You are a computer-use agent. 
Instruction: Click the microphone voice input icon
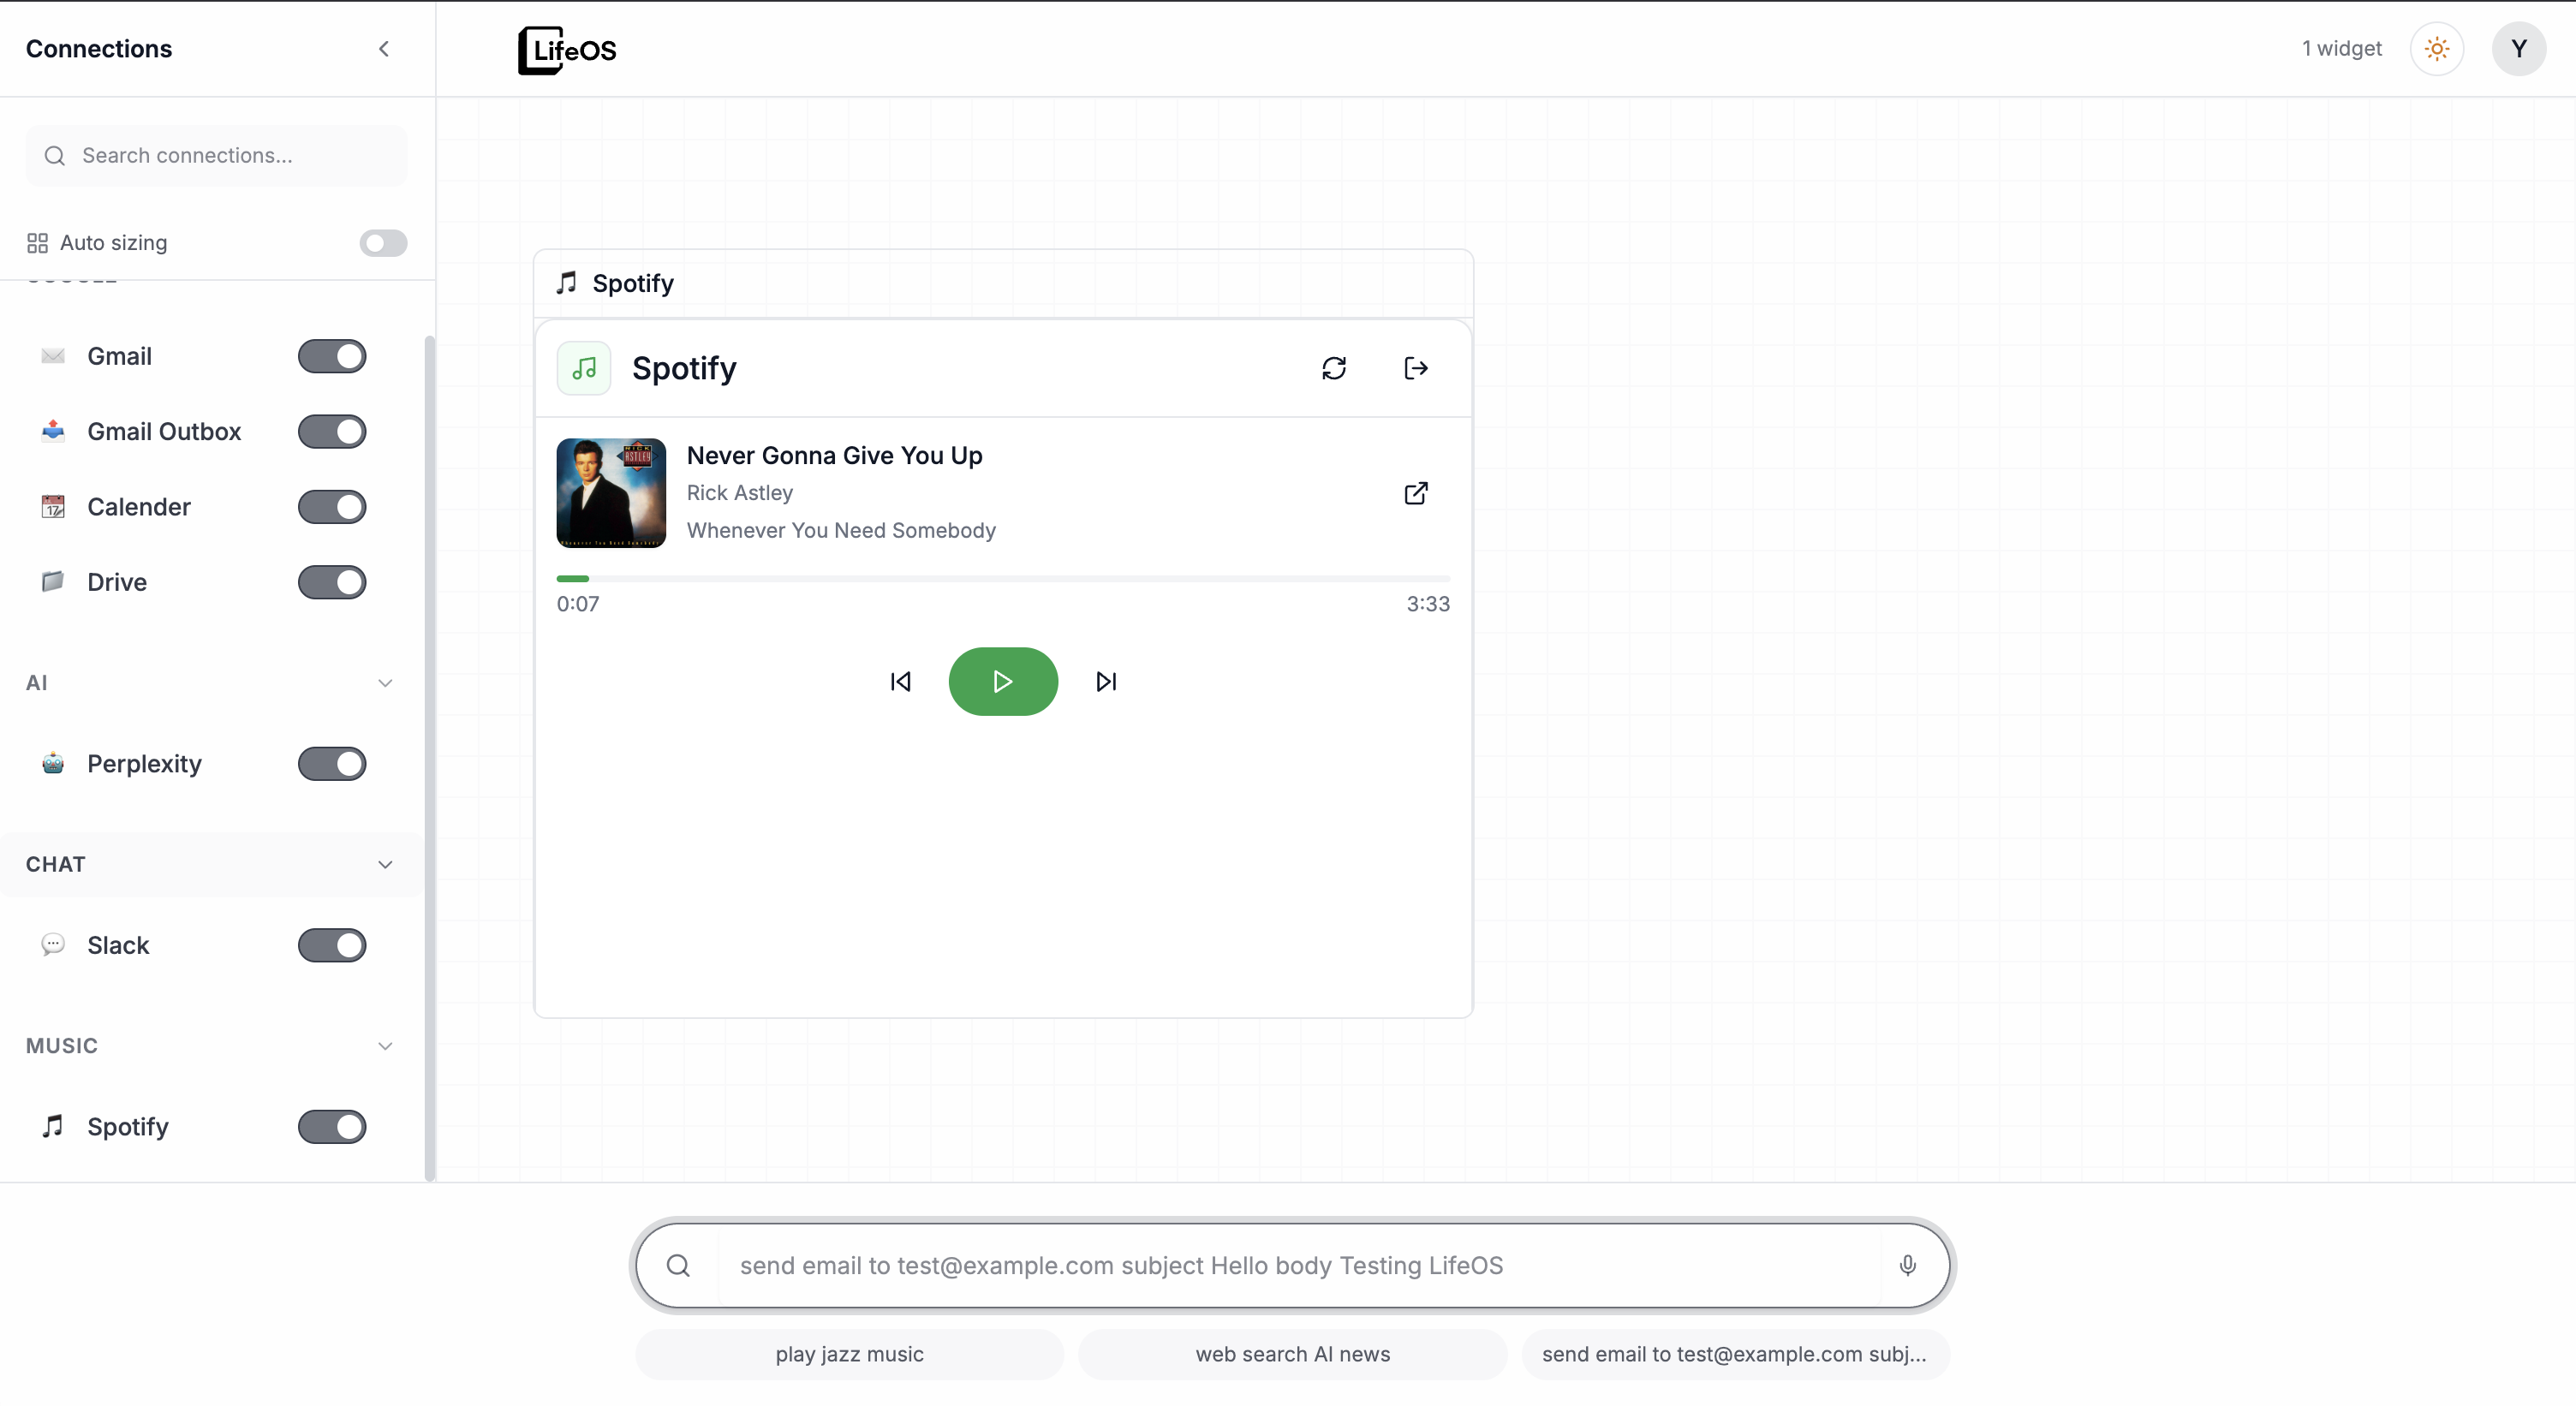pos(1907,1265)
